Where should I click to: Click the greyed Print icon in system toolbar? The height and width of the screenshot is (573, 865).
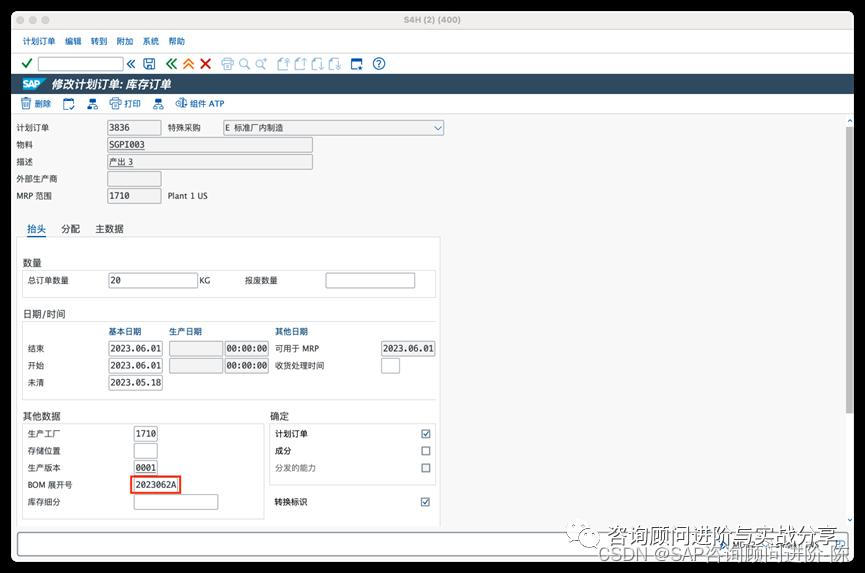click(227, 64)
